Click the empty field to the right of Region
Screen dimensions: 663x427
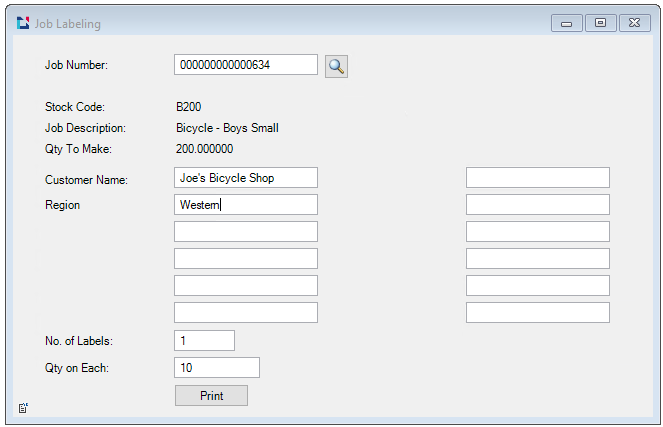click(538, 205)
